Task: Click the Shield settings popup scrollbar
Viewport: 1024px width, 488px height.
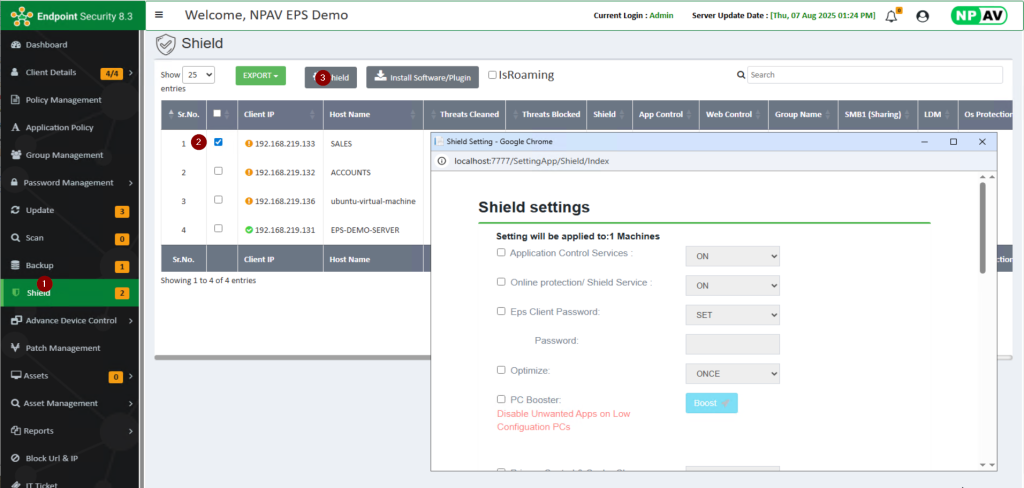Action: coord(982,230)
